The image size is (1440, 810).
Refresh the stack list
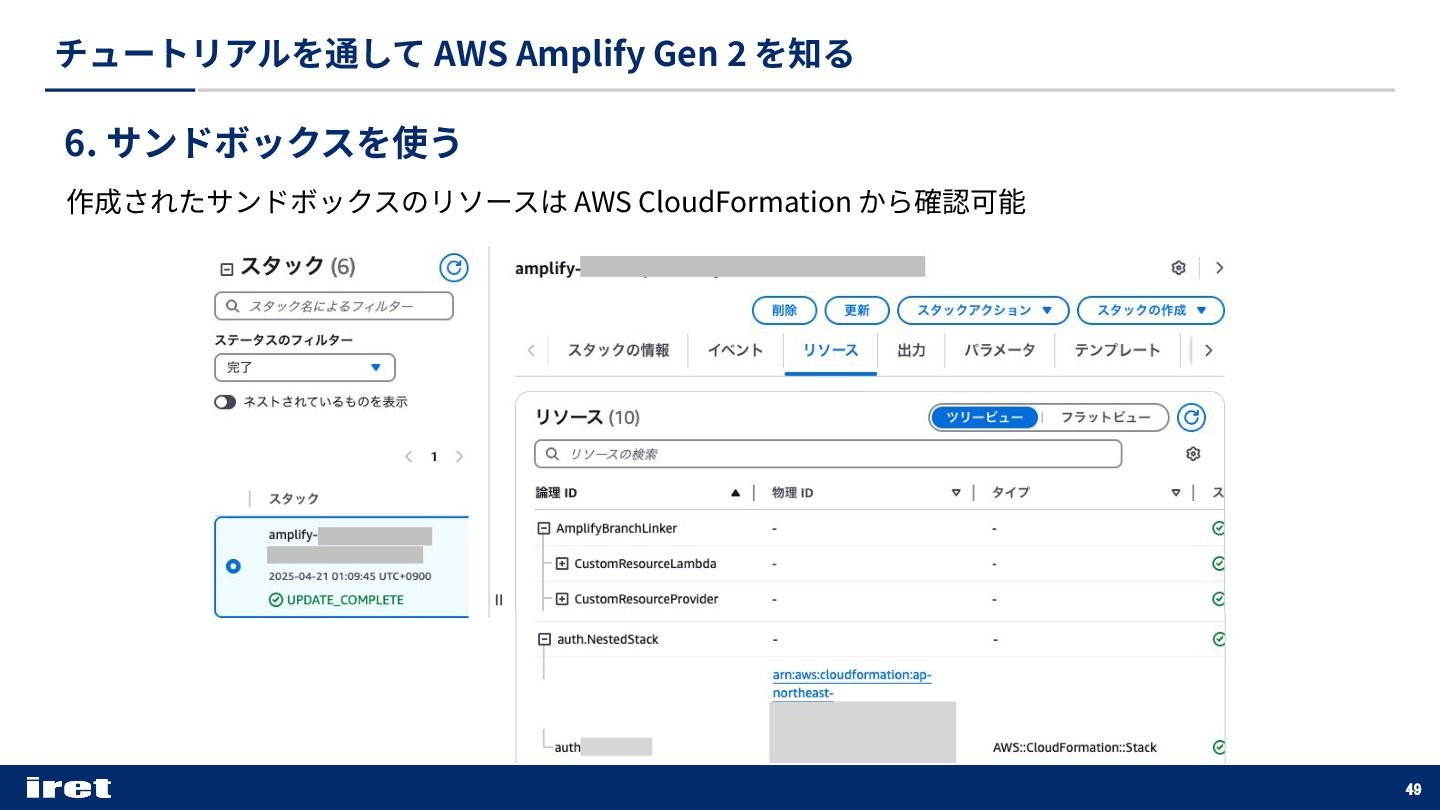coord(454,267)
